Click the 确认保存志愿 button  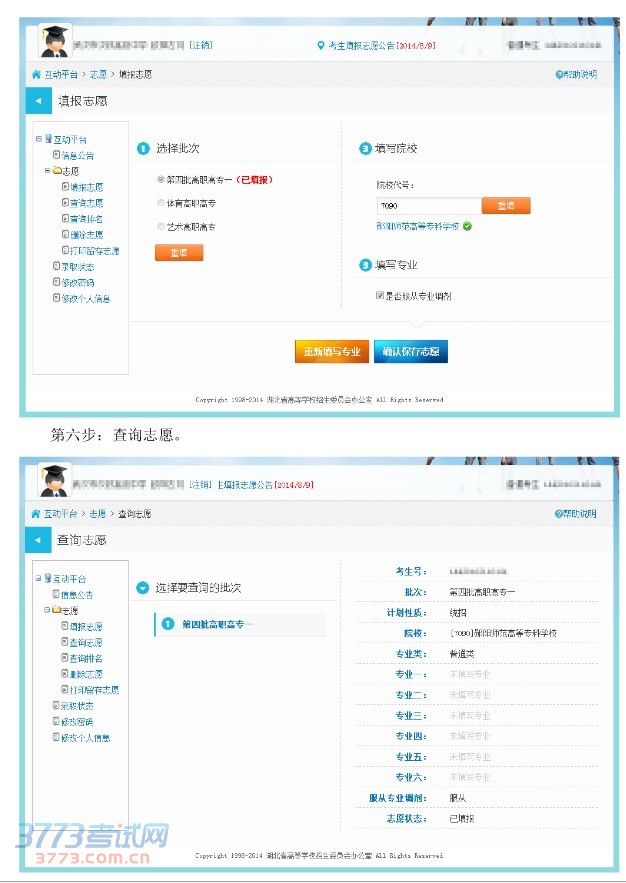click(x=410, y=352)
